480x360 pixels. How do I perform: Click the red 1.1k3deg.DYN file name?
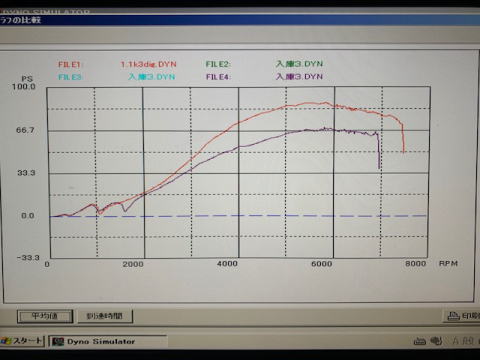[148, 64]
